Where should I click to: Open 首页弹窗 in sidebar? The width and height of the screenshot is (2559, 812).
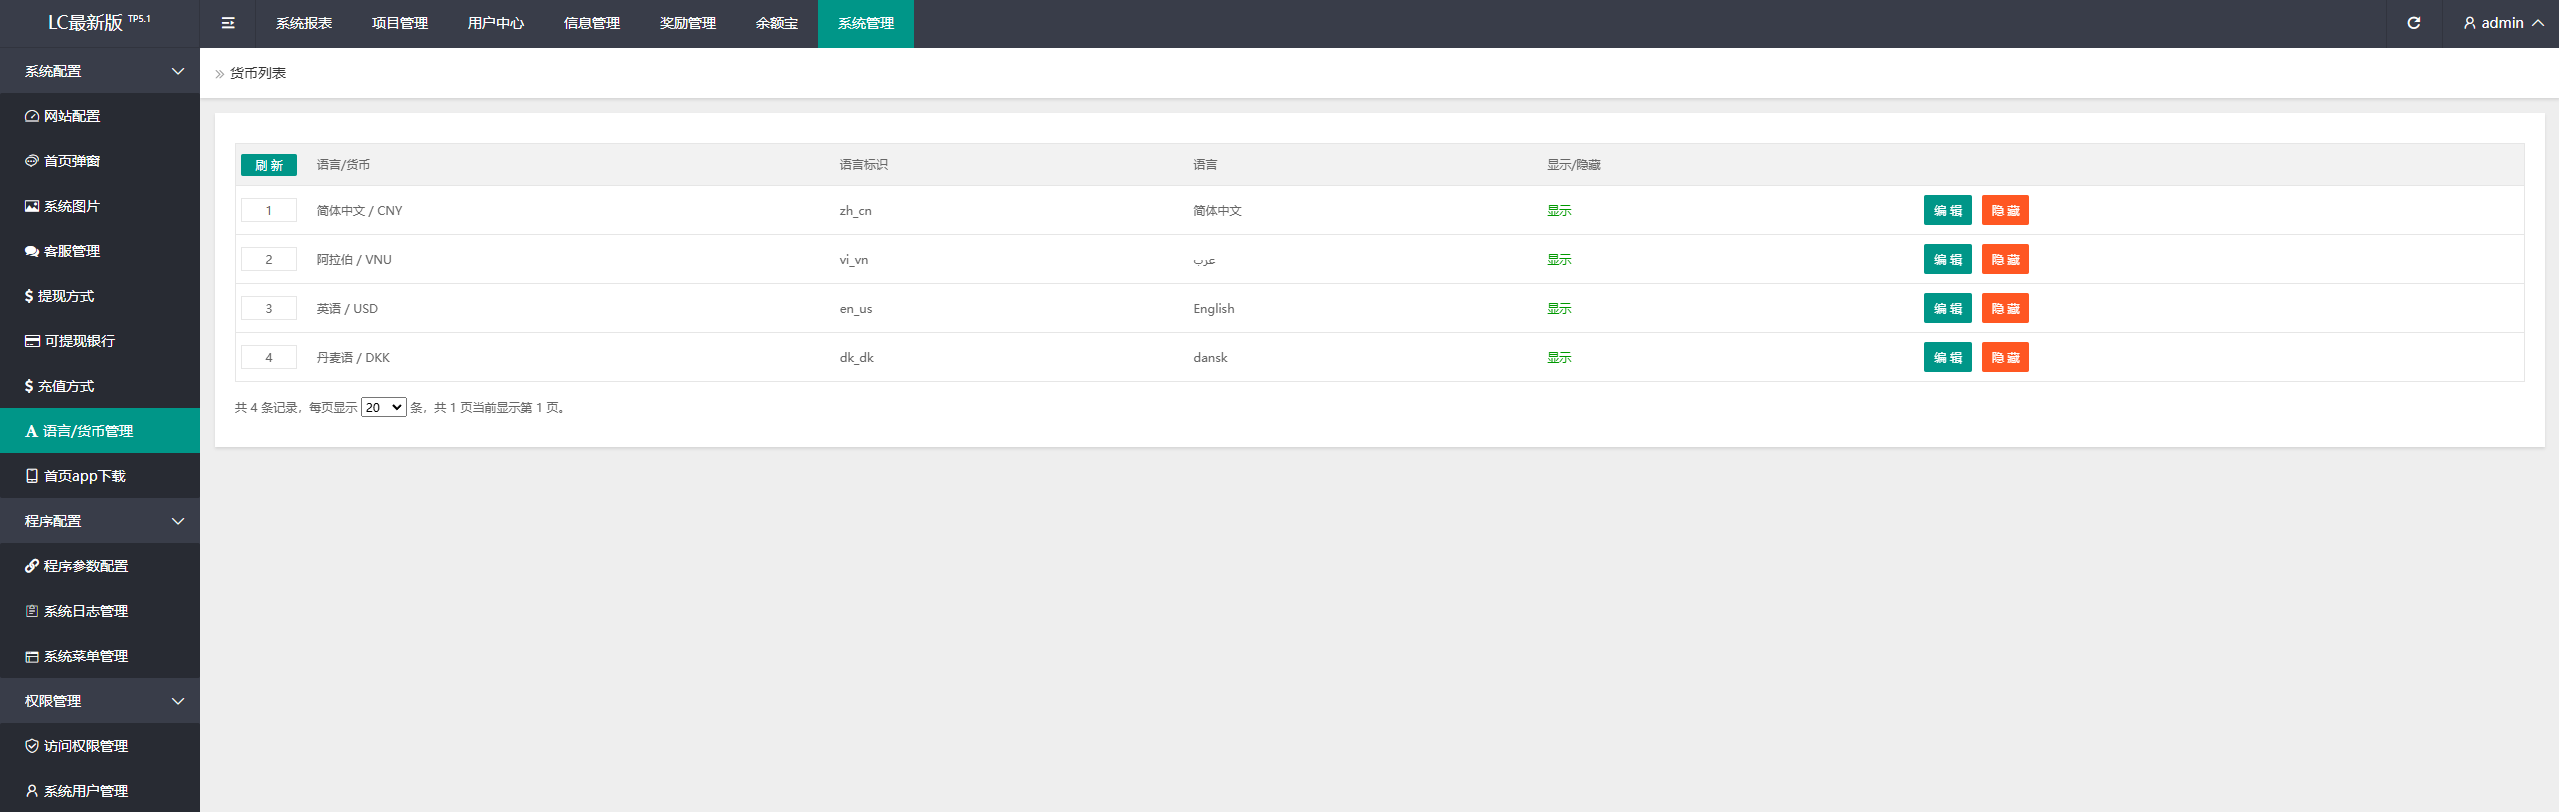pyautogui.click(x=72, y=161)
